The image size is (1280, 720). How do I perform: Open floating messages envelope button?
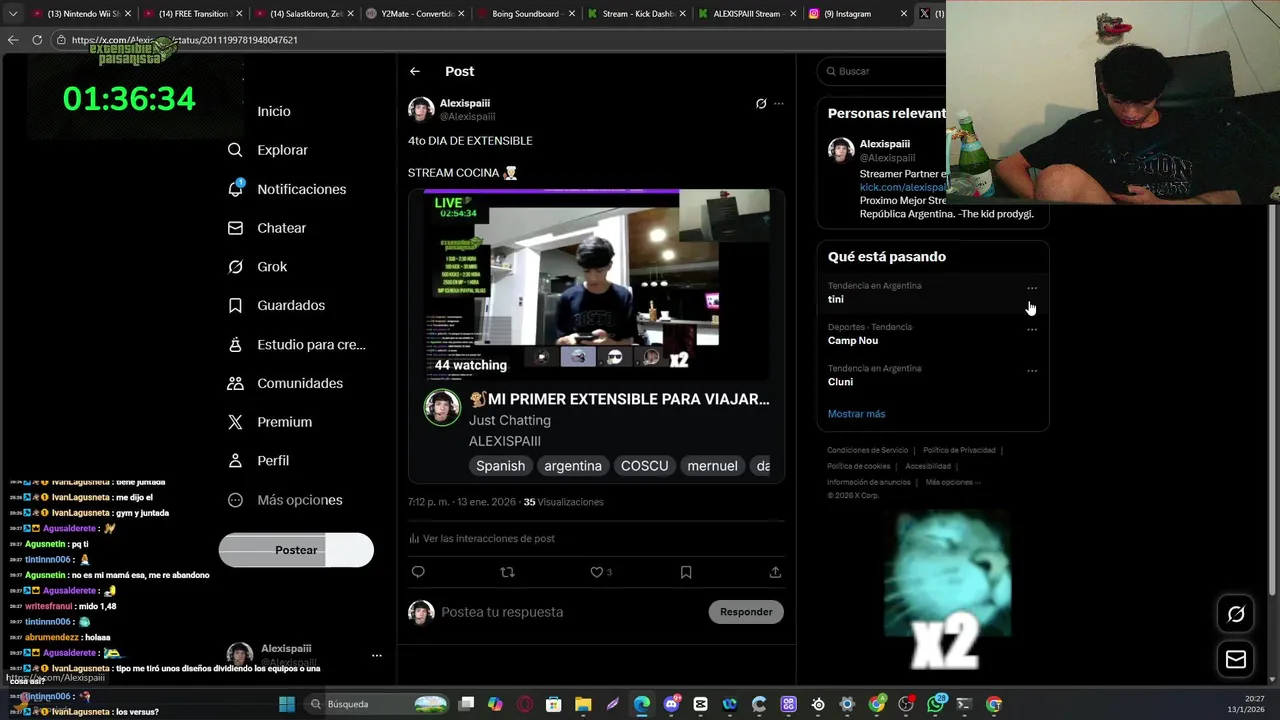1236,659
